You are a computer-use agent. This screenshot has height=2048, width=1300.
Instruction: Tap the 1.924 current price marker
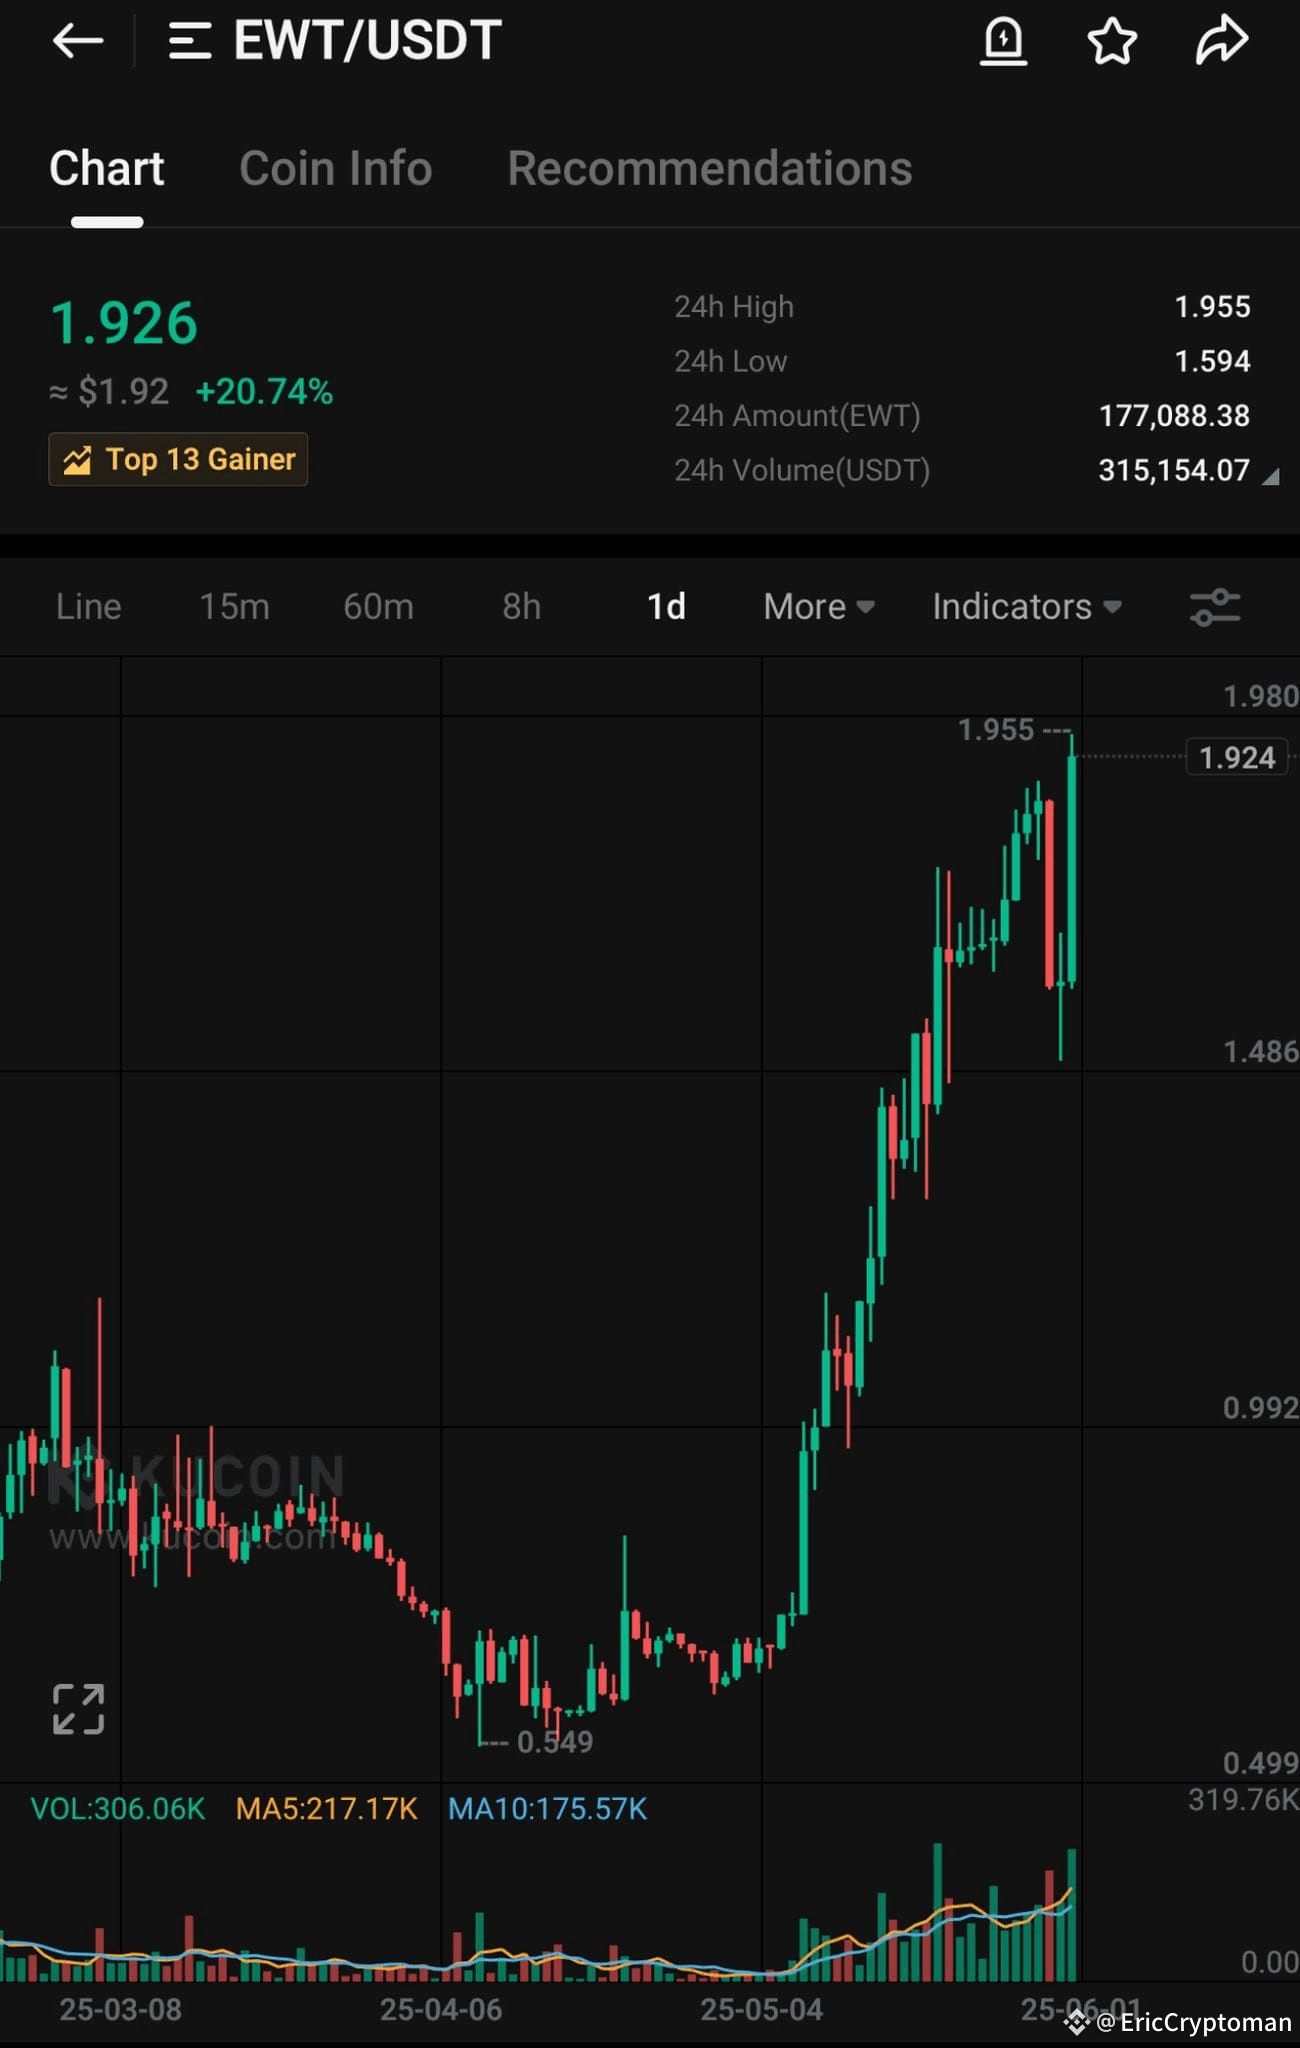(x=1237, y=758)
